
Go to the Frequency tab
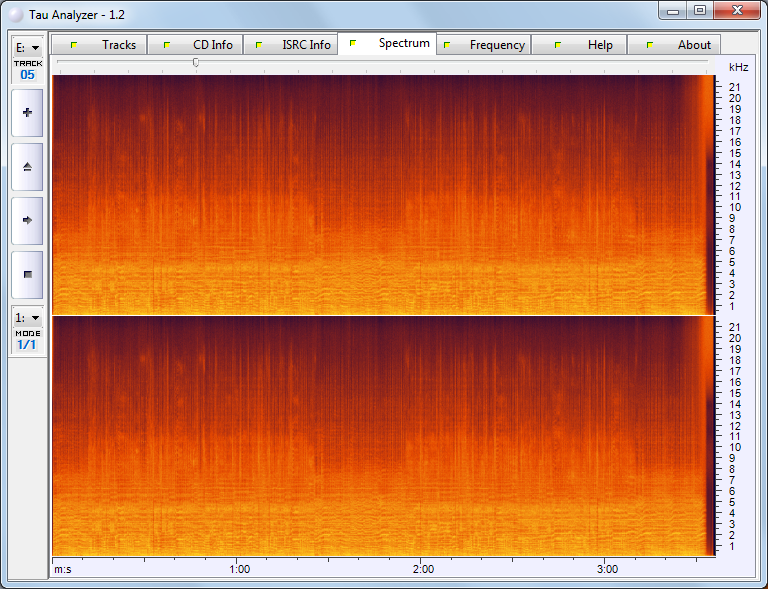point(483,45)
